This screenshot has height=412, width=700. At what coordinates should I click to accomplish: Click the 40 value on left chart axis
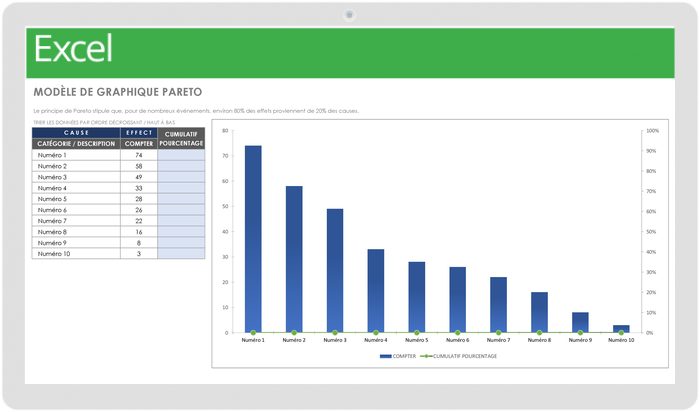pos(225,232)
